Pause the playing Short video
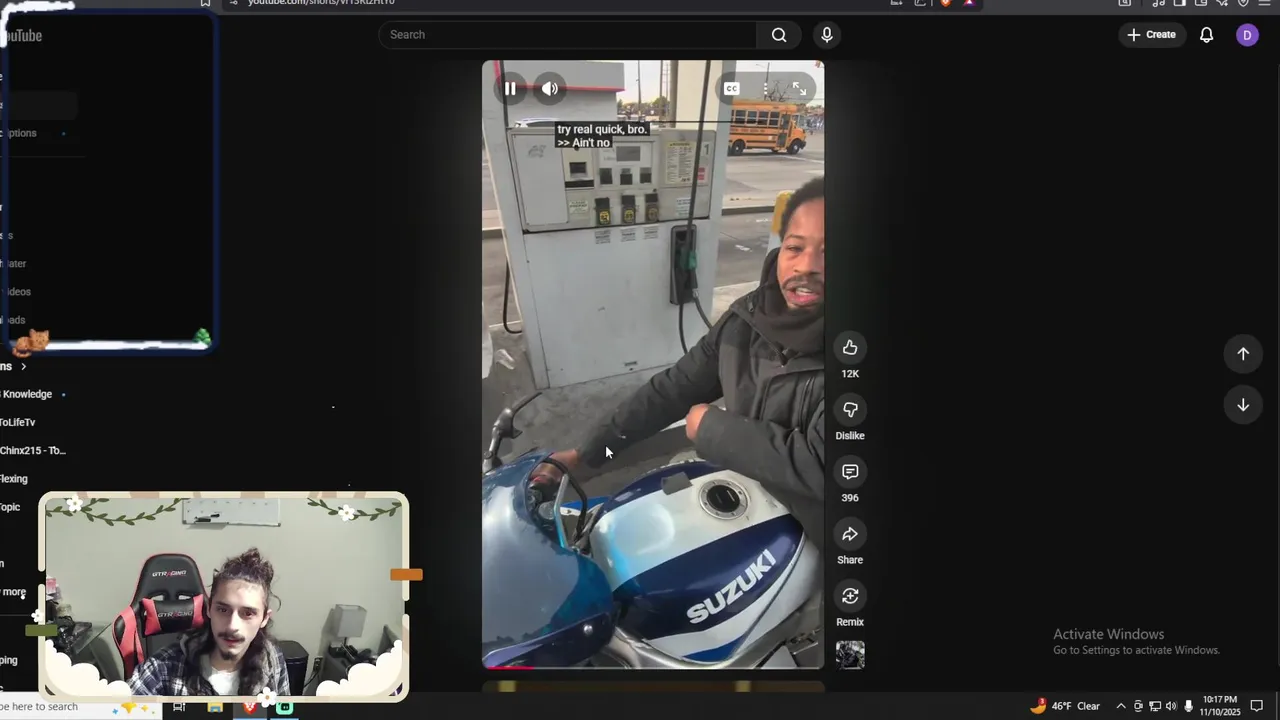1280x720 pixels. coord(510,89)
